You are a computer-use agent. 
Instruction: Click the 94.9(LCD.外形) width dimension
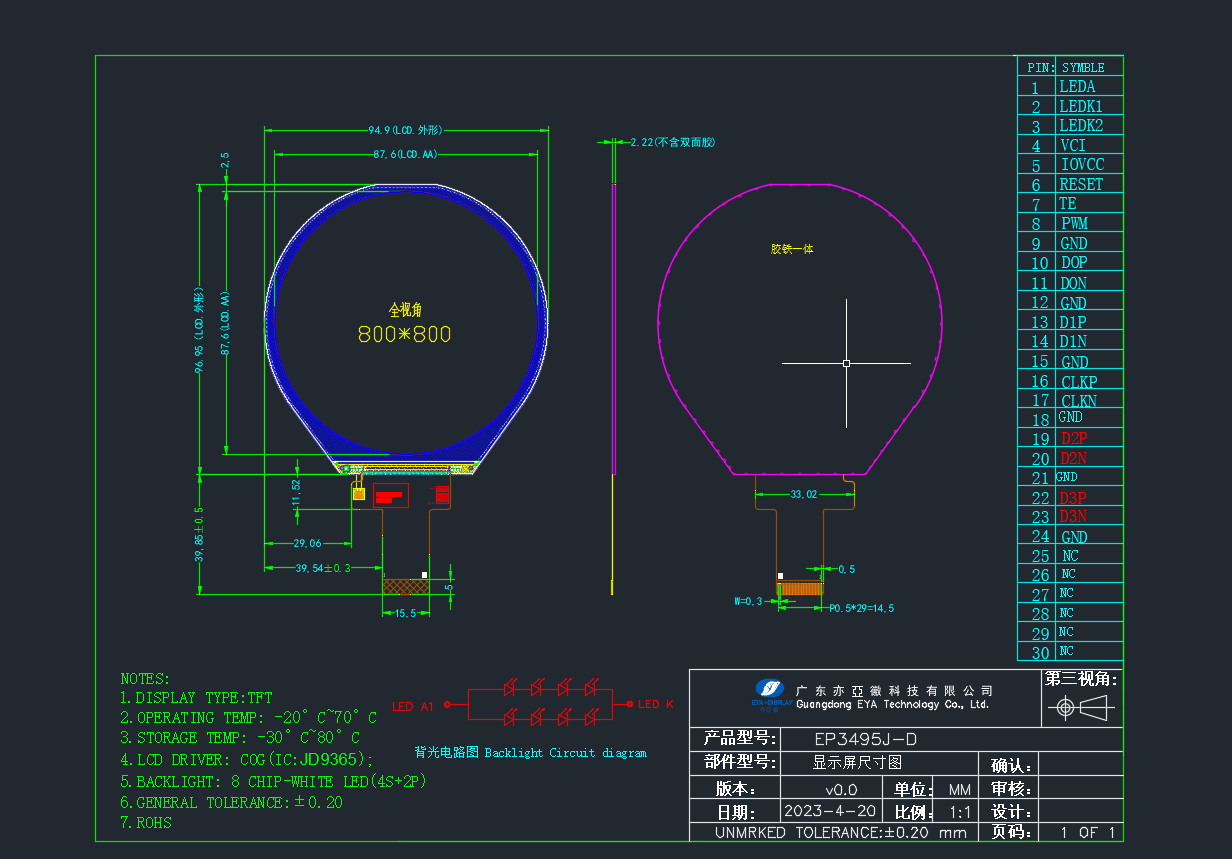pyautogui.click(x=405, y=130)
